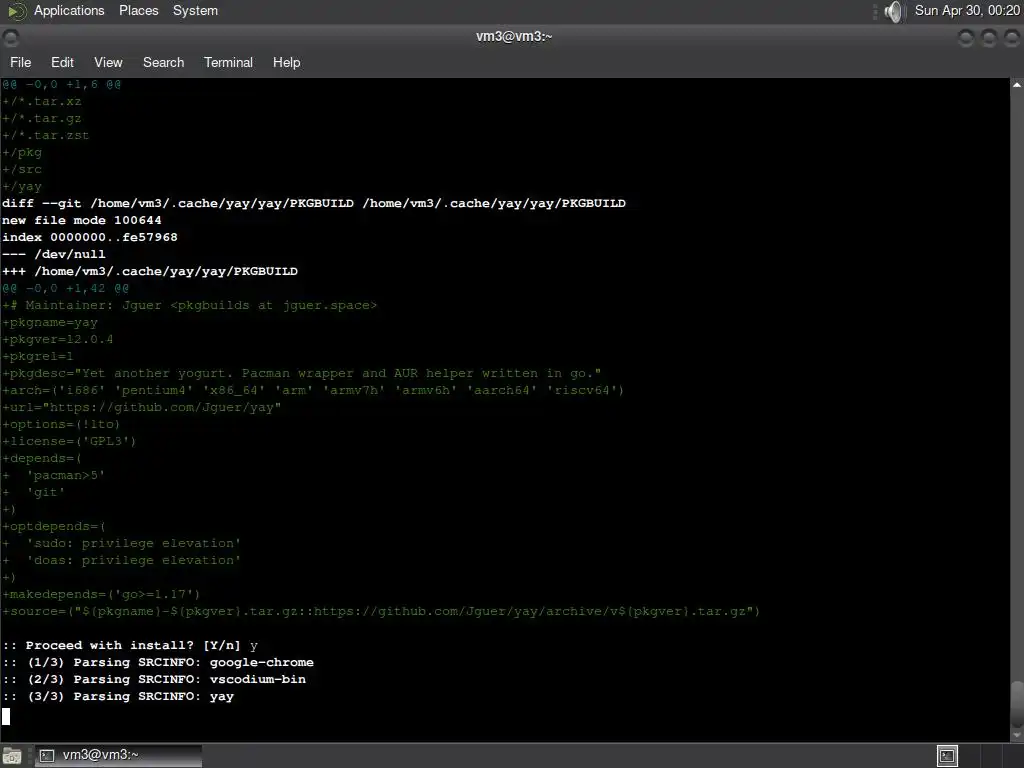Click the 'Proceed with install? [Y/n]' prompt line

click(x=130, y=645)
